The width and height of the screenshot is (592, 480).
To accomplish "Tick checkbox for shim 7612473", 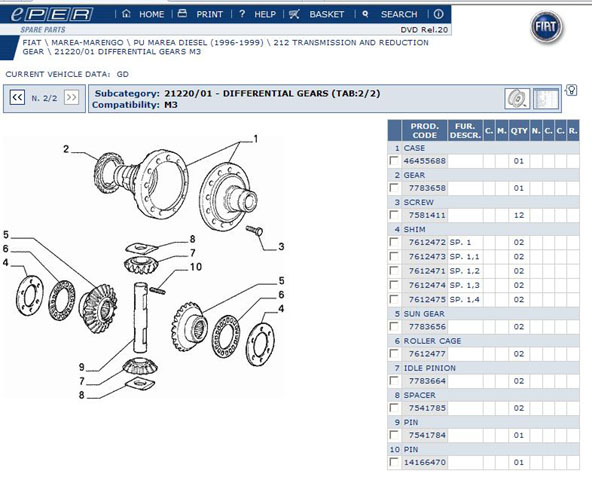I will (394, 256).
